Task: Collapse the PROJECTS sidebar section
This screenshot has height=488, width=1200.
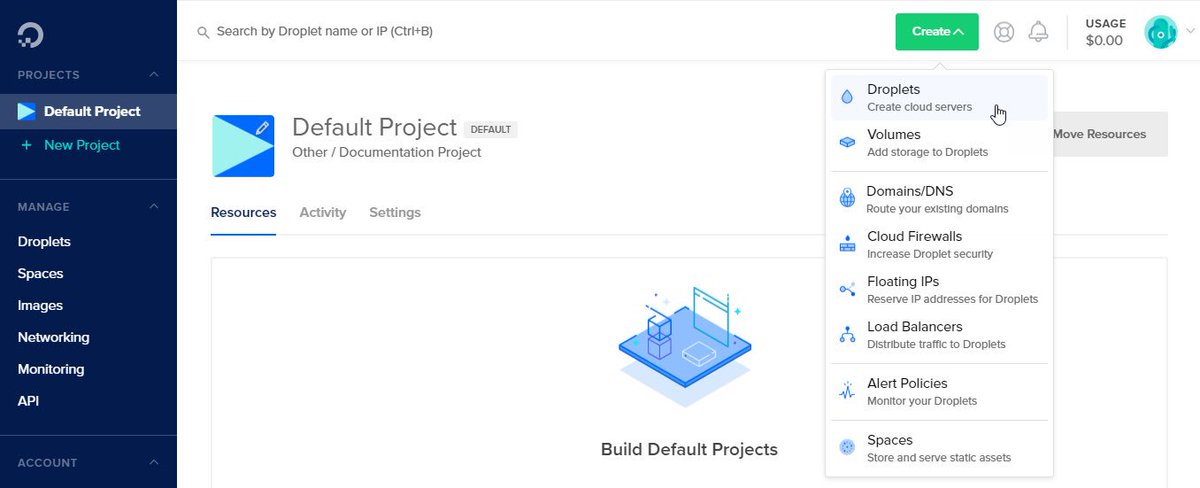Action: 153,75
